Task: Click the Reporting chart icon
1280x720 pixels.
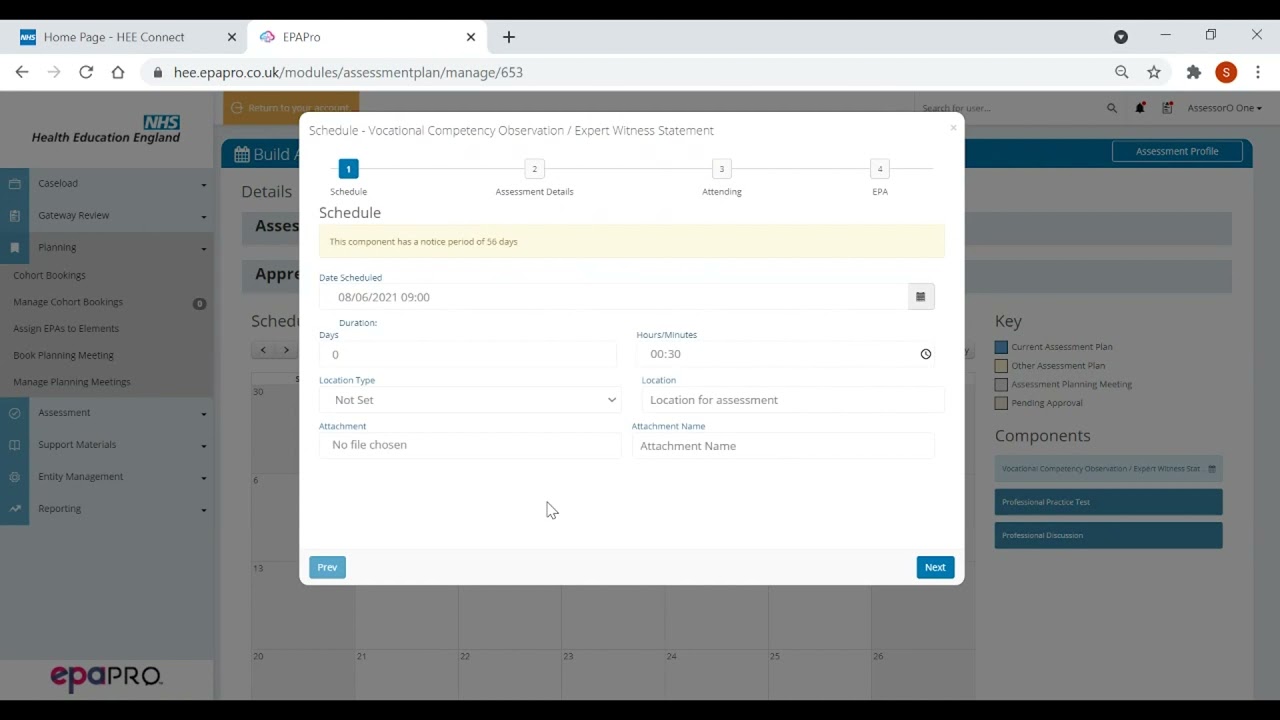Action: pos(14,509)
